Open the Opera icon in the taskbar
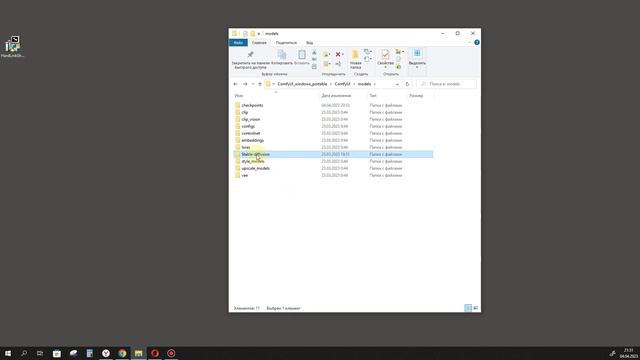 155,353
